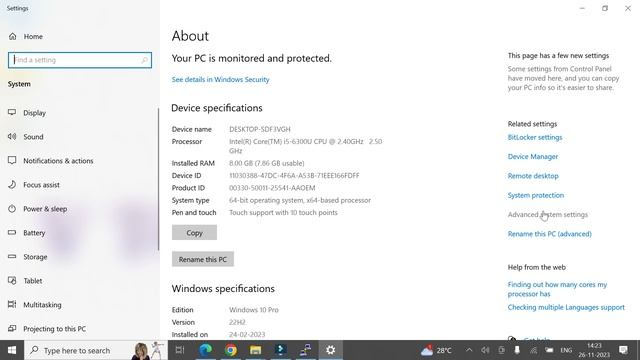This screenshot has width=640, height=360.
Task: Click the battery icon in system tray
Action: tap(549, 350)
